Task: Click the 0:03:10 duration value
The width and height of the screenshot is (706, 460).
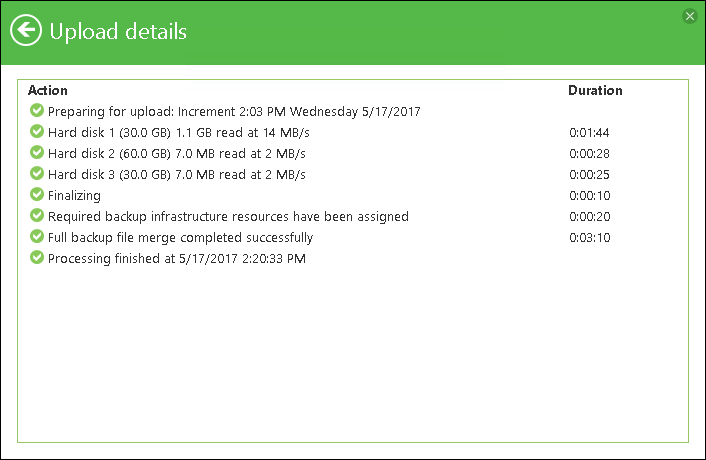Action: click(x=590, y=238)
